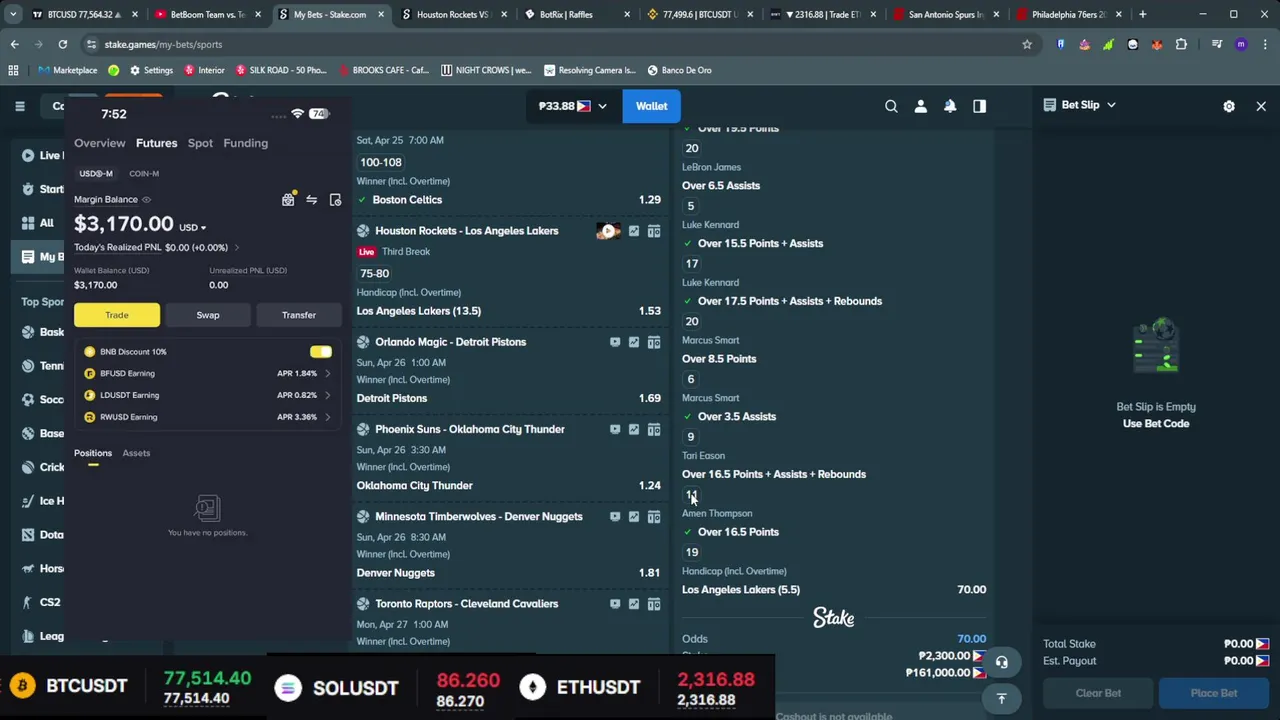The image size is (1280, 720).
Task: Click the ETHUSDT ticker at bottom
Action: click(x=598, y=688)
